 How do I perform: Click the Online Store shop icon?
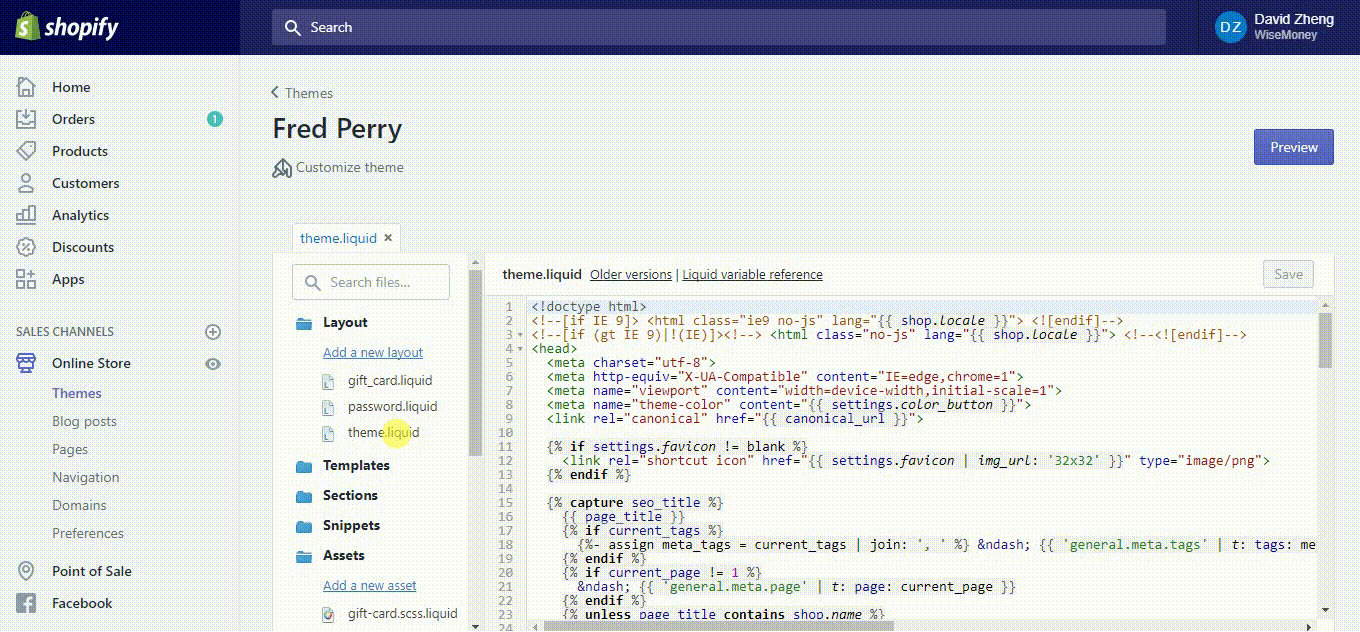27,363
